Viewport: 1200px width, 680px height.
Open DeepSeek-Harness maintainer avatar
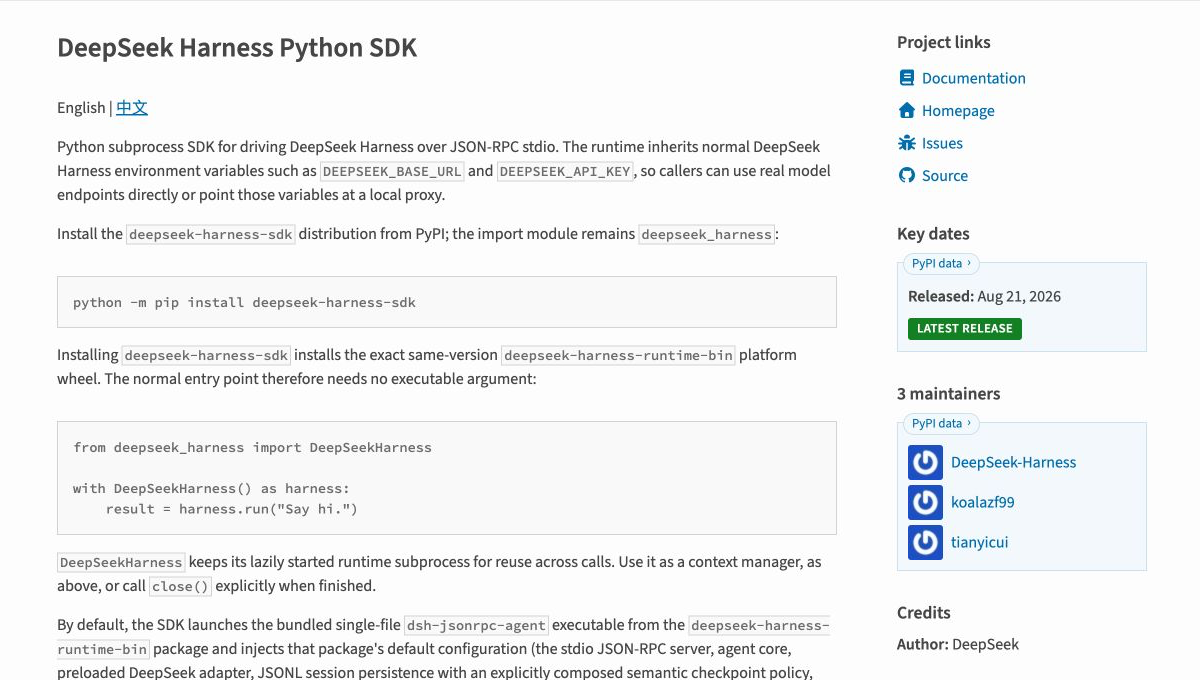click(x=926, y=462)
